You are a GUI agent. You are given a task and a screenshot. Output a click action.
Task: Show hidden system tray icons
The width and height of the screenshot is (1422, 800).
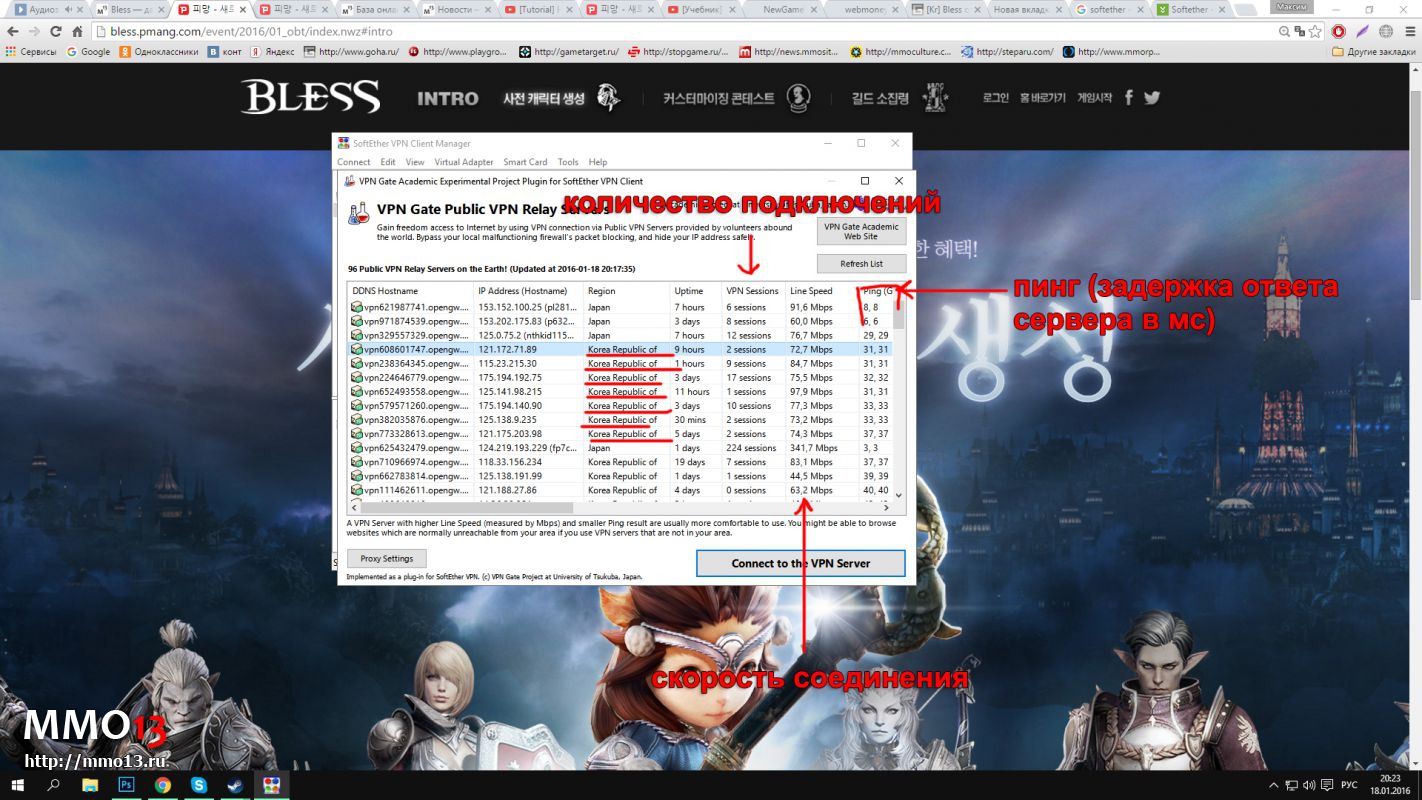pos(1273,785)
